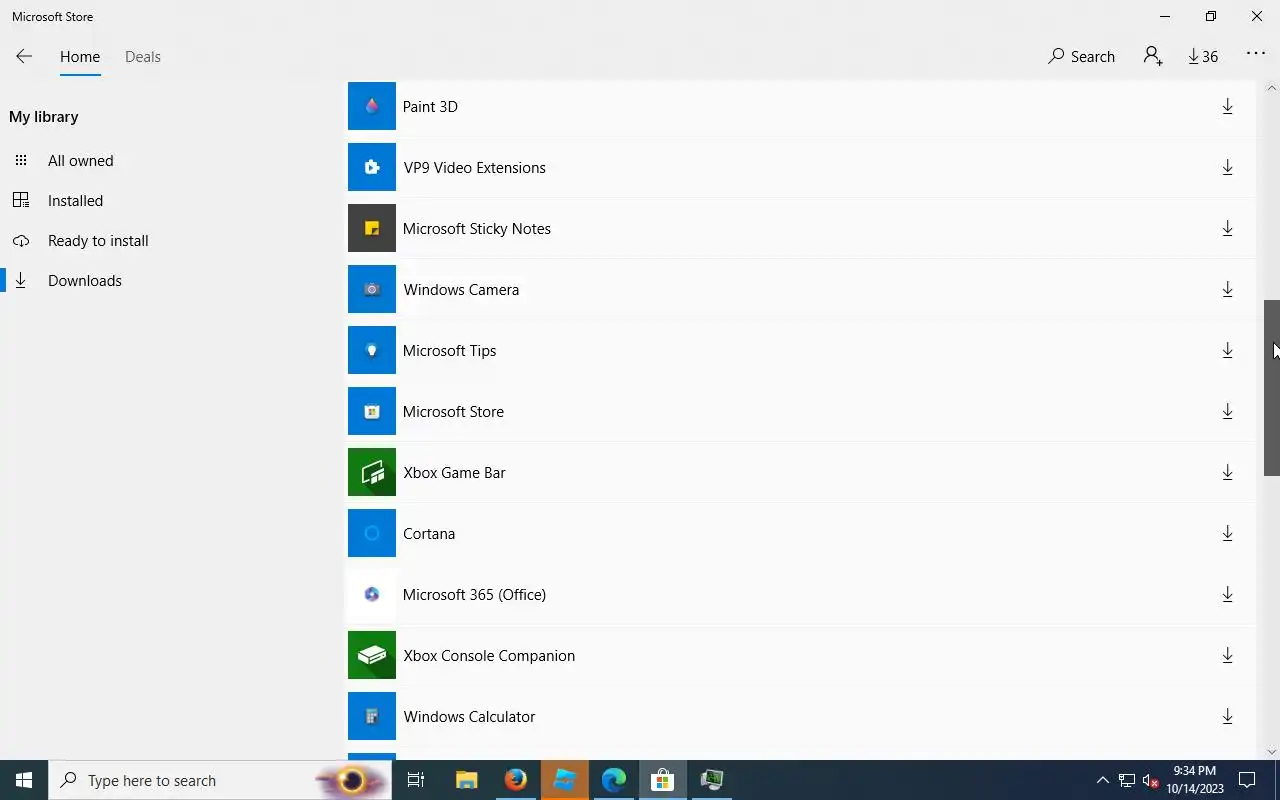The width and height of the screenshot is (1280, 800).
Task: Download Microsoft 365 (Office)
Action: coord(1227,594)
